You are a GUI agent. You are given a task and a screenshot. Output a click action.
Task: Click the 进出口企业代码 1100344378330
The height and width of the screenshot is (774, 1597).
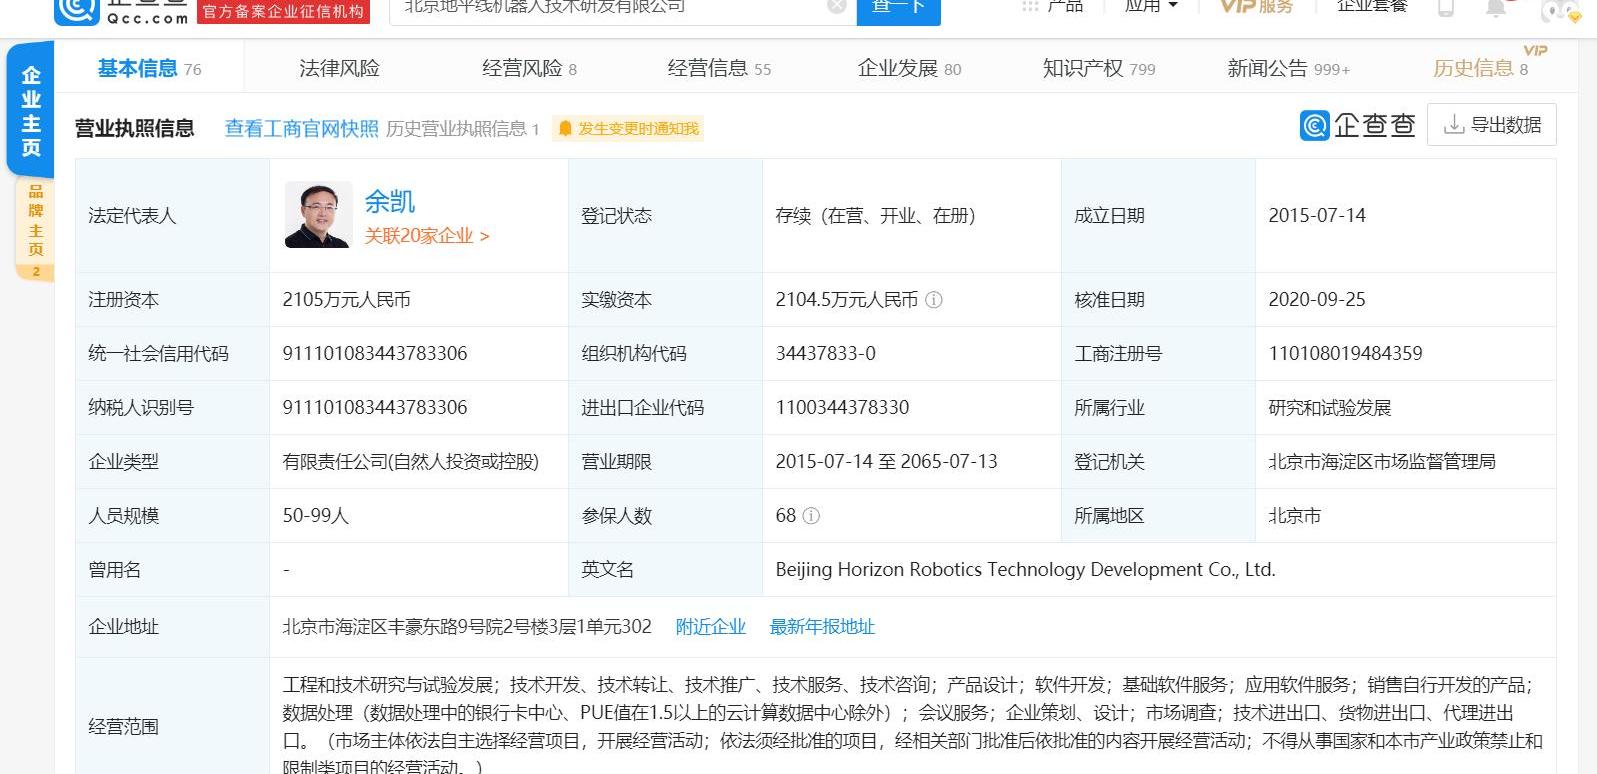click(x=842, y=408)
